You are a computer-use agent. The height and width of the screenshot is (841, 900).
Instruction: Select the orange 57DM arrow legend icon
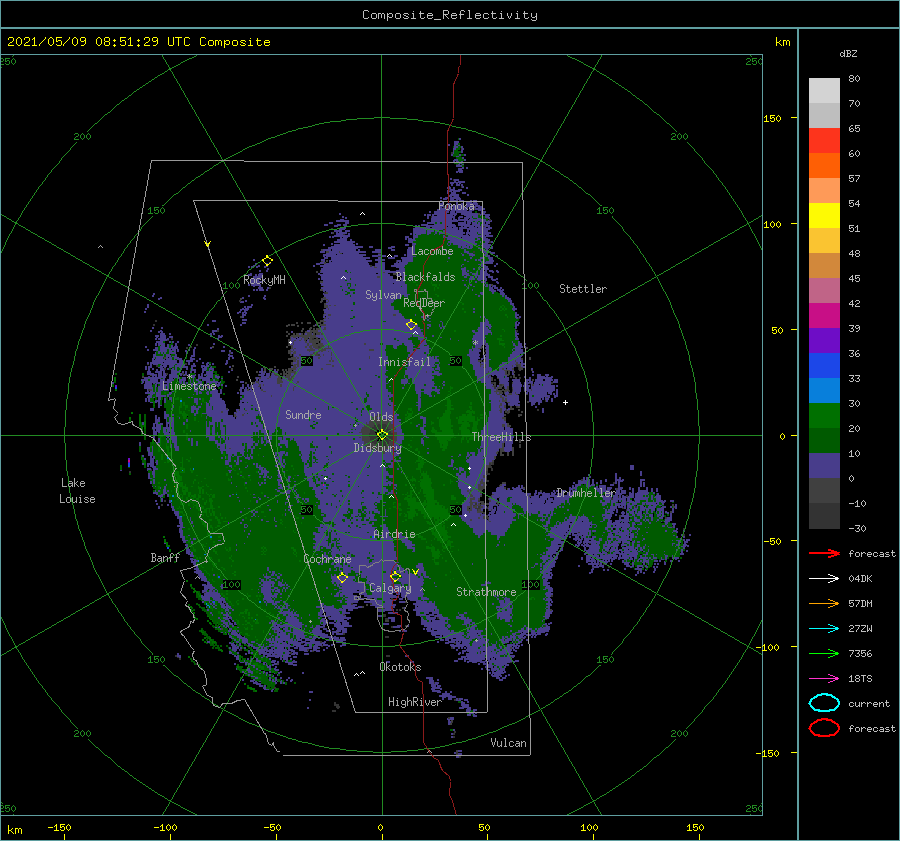(824, 603)
